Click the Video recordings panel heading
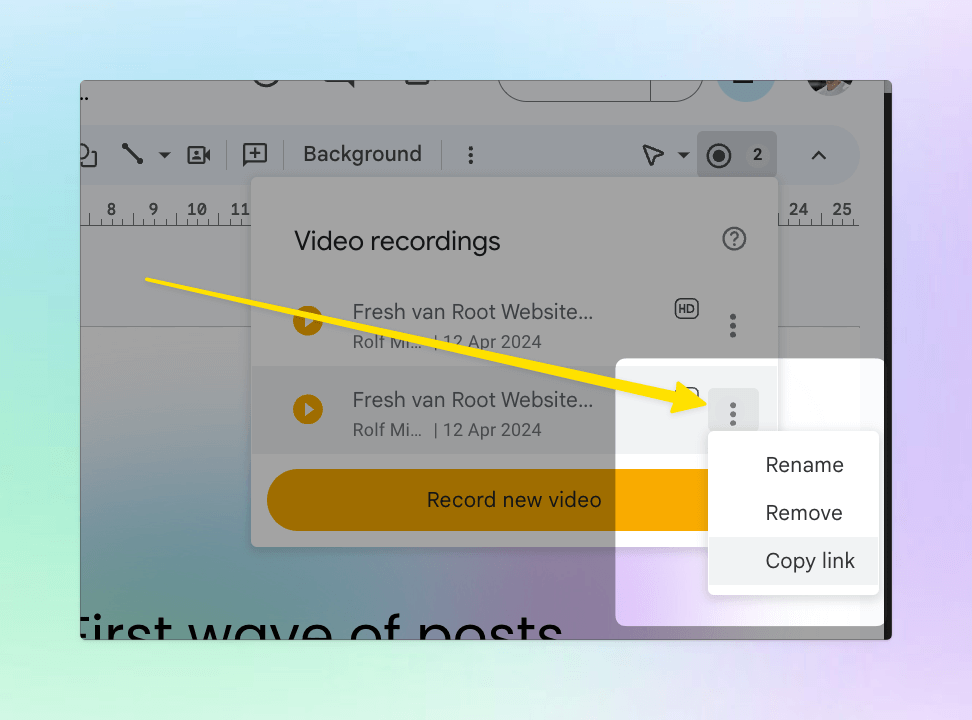 (x=397, y=241)
